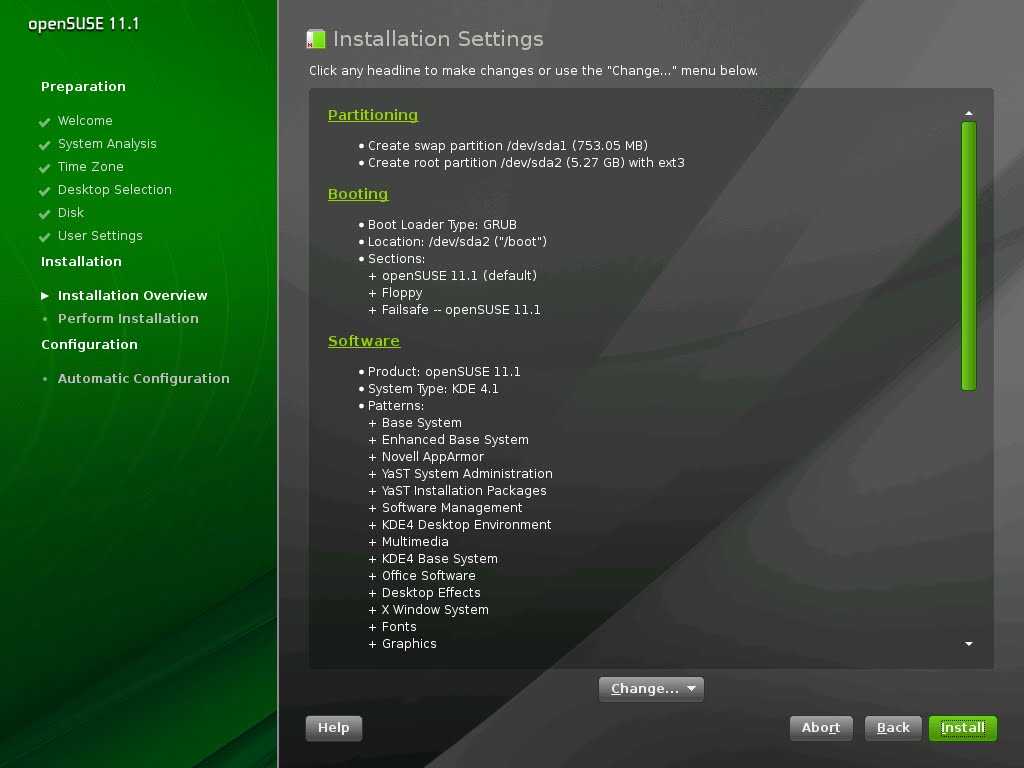Select the Desktop Selection step
The width and height of the screenshot is (1024, 768).
click(x=115, y=189)
